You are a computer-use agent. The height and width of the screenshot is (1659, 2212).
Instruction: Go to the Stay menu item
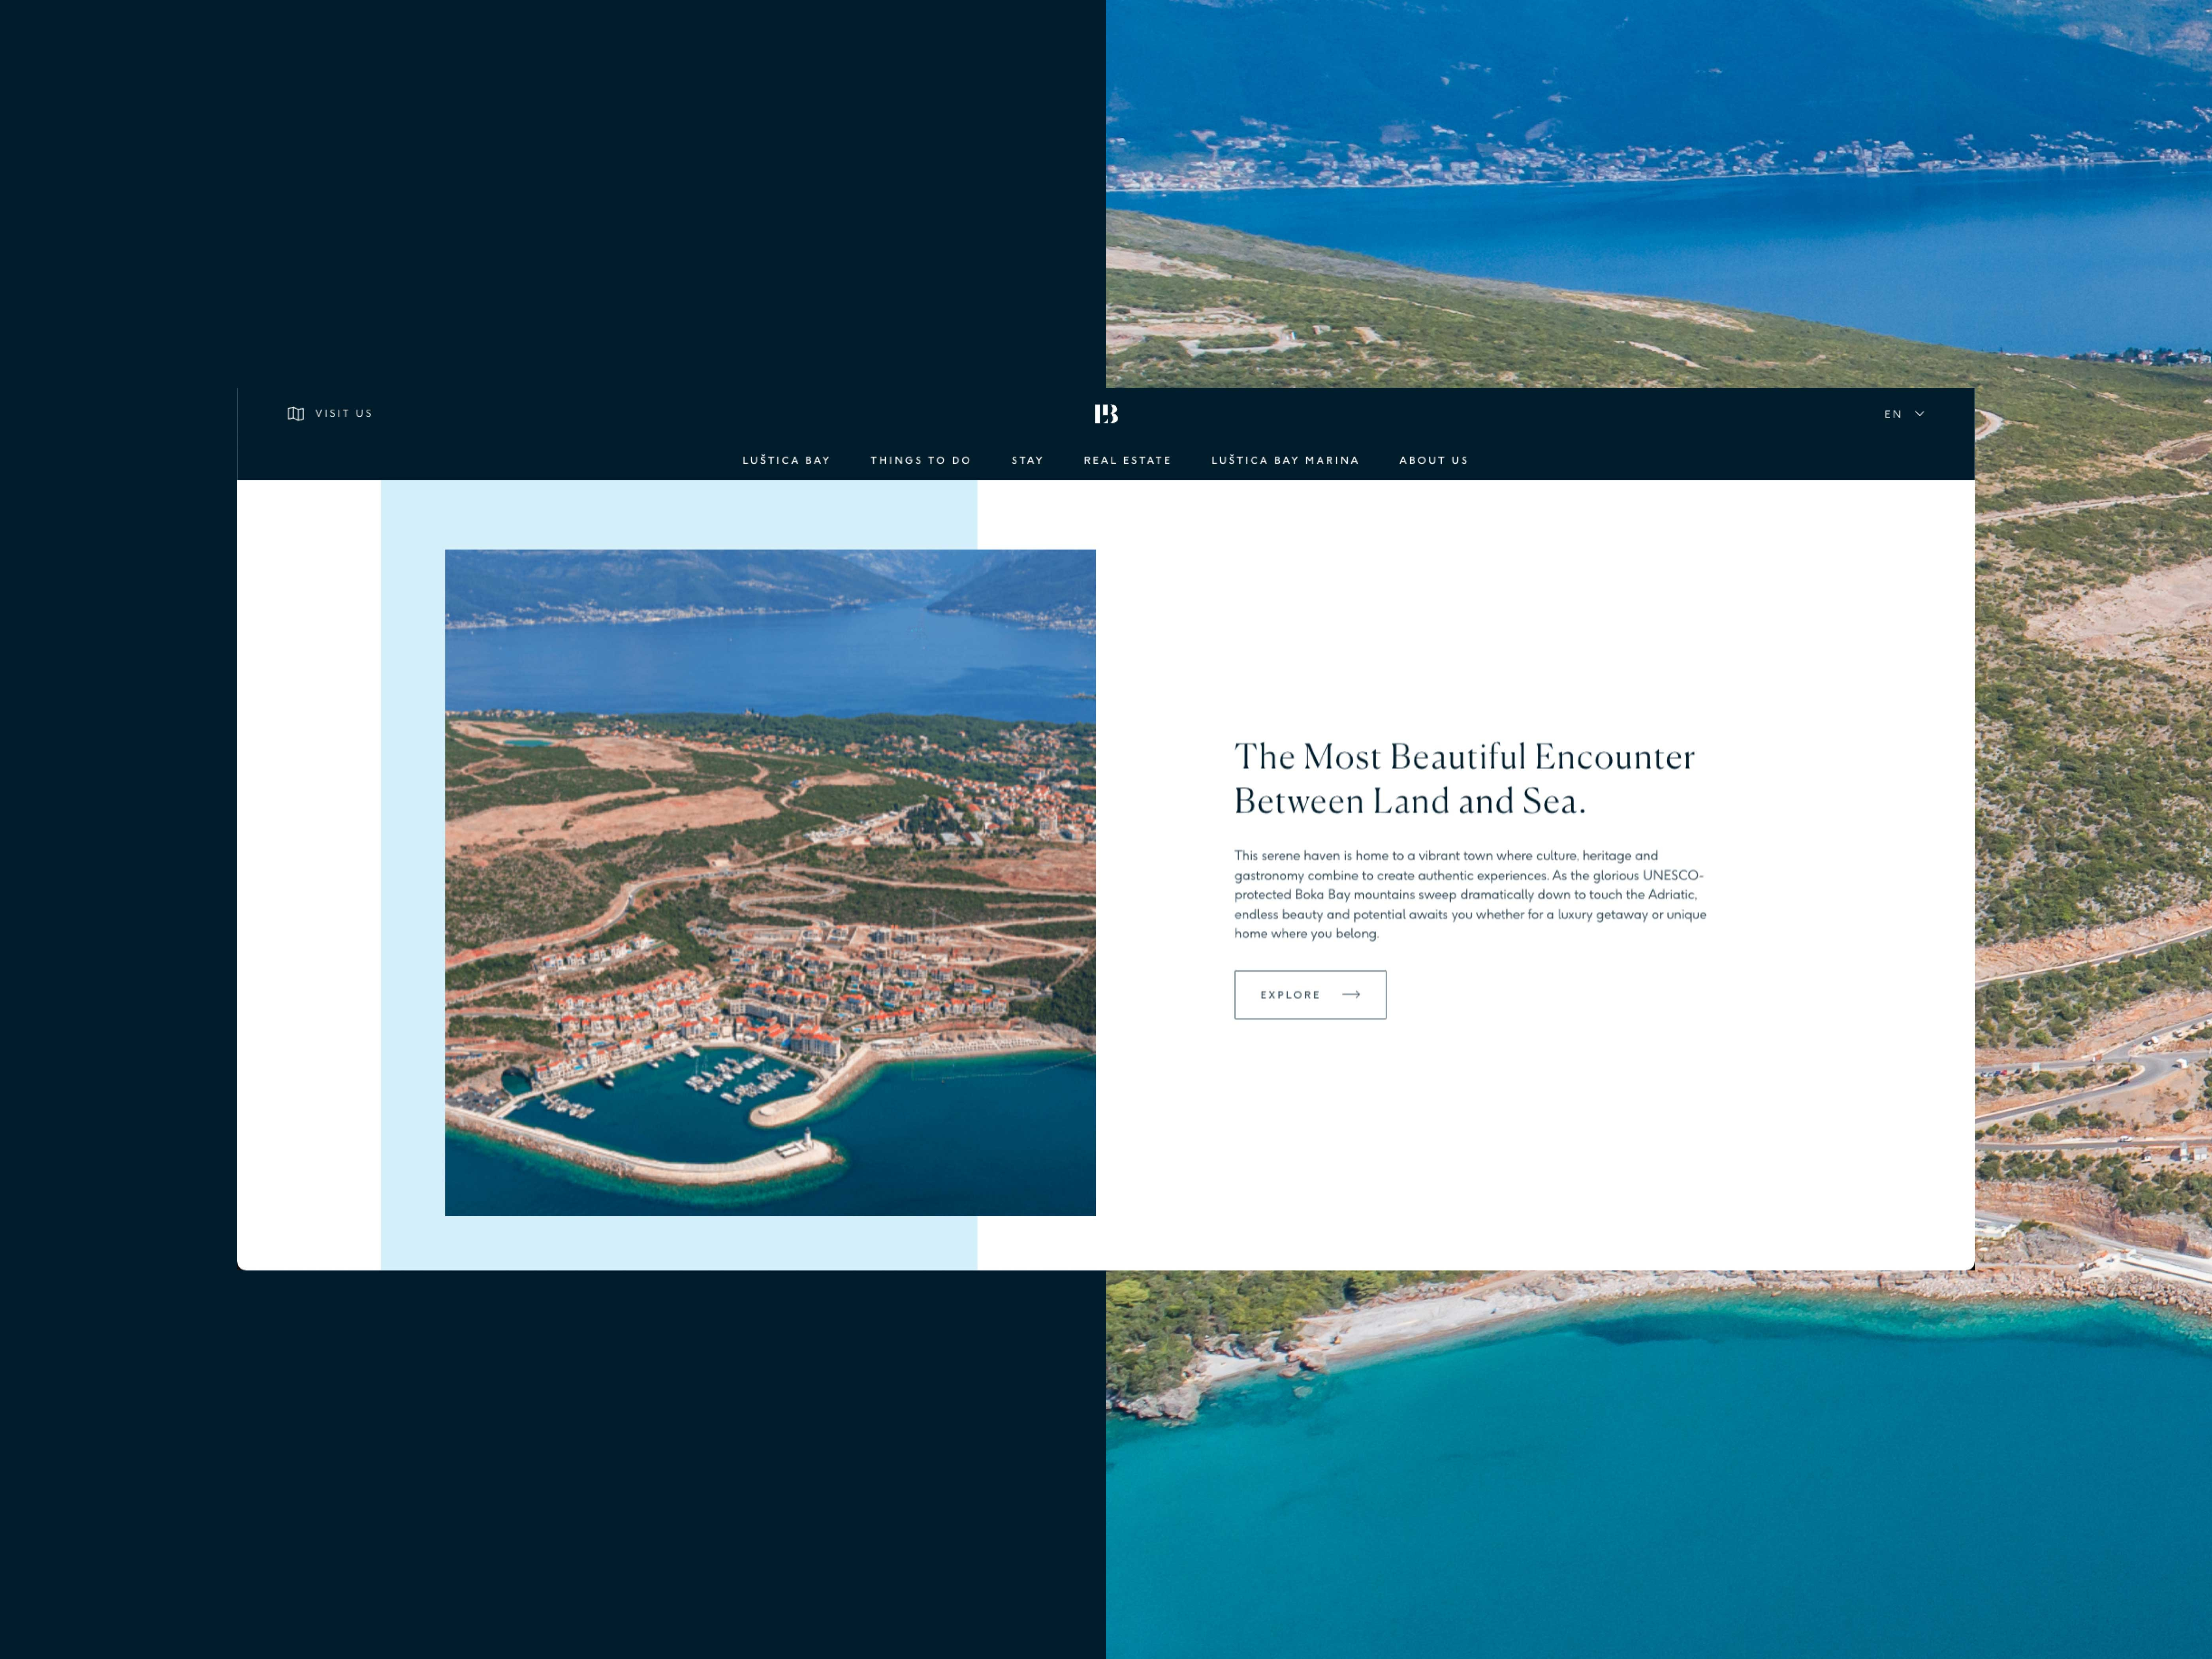coord(1027,460)
